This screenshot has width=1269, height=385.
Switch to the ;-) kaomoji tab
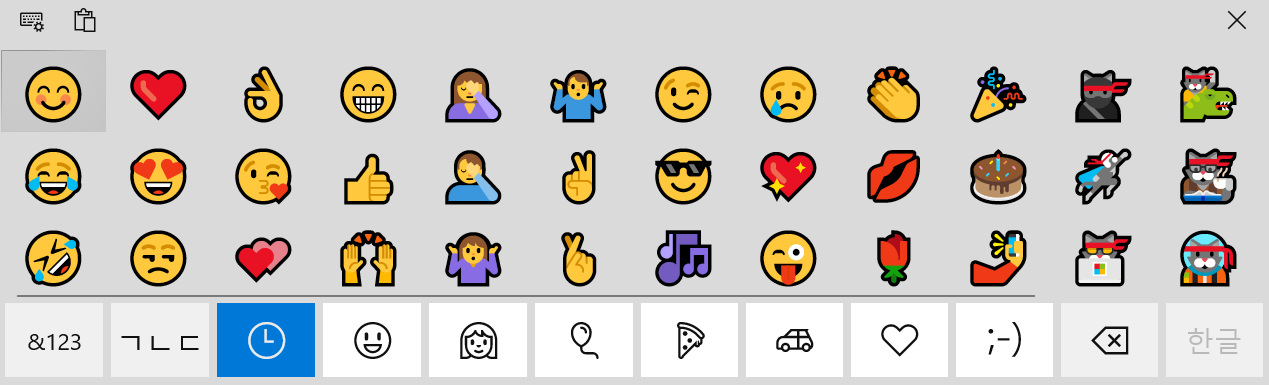(1004, 341)
